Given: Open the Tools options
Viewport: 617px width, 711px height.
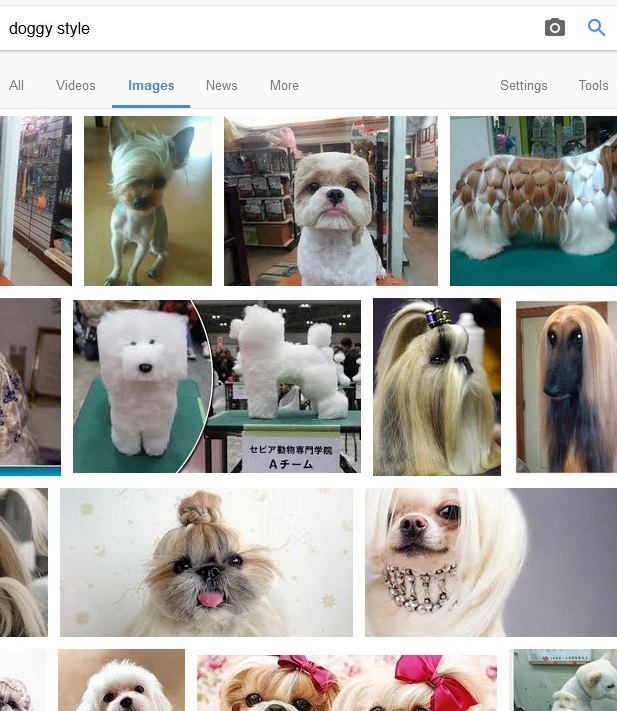Looking at the screenshot, I should [x=593, y=85].
